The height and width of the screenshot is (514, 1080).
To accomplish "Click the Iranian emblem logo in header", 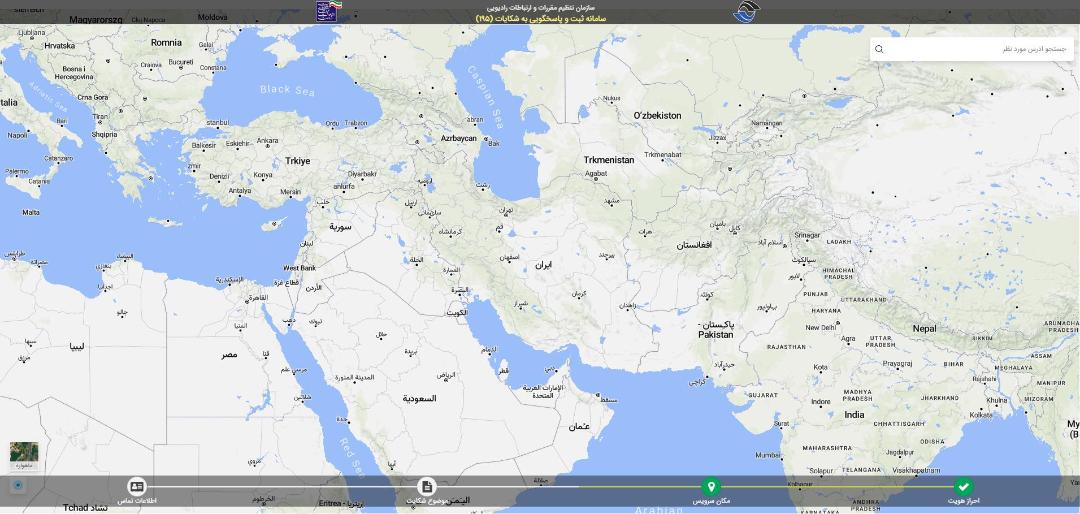I will pyautogui.click(x=329, y=11).
